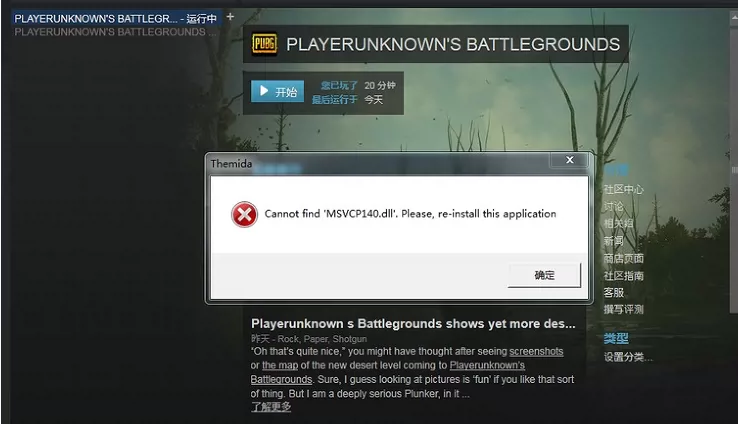Viewport: 738px width, 424px height.
Task: Select the greyed PLAYERUNKNOWN'S BATTLEGROUNDS list entry
Action: tap(115, 32)
